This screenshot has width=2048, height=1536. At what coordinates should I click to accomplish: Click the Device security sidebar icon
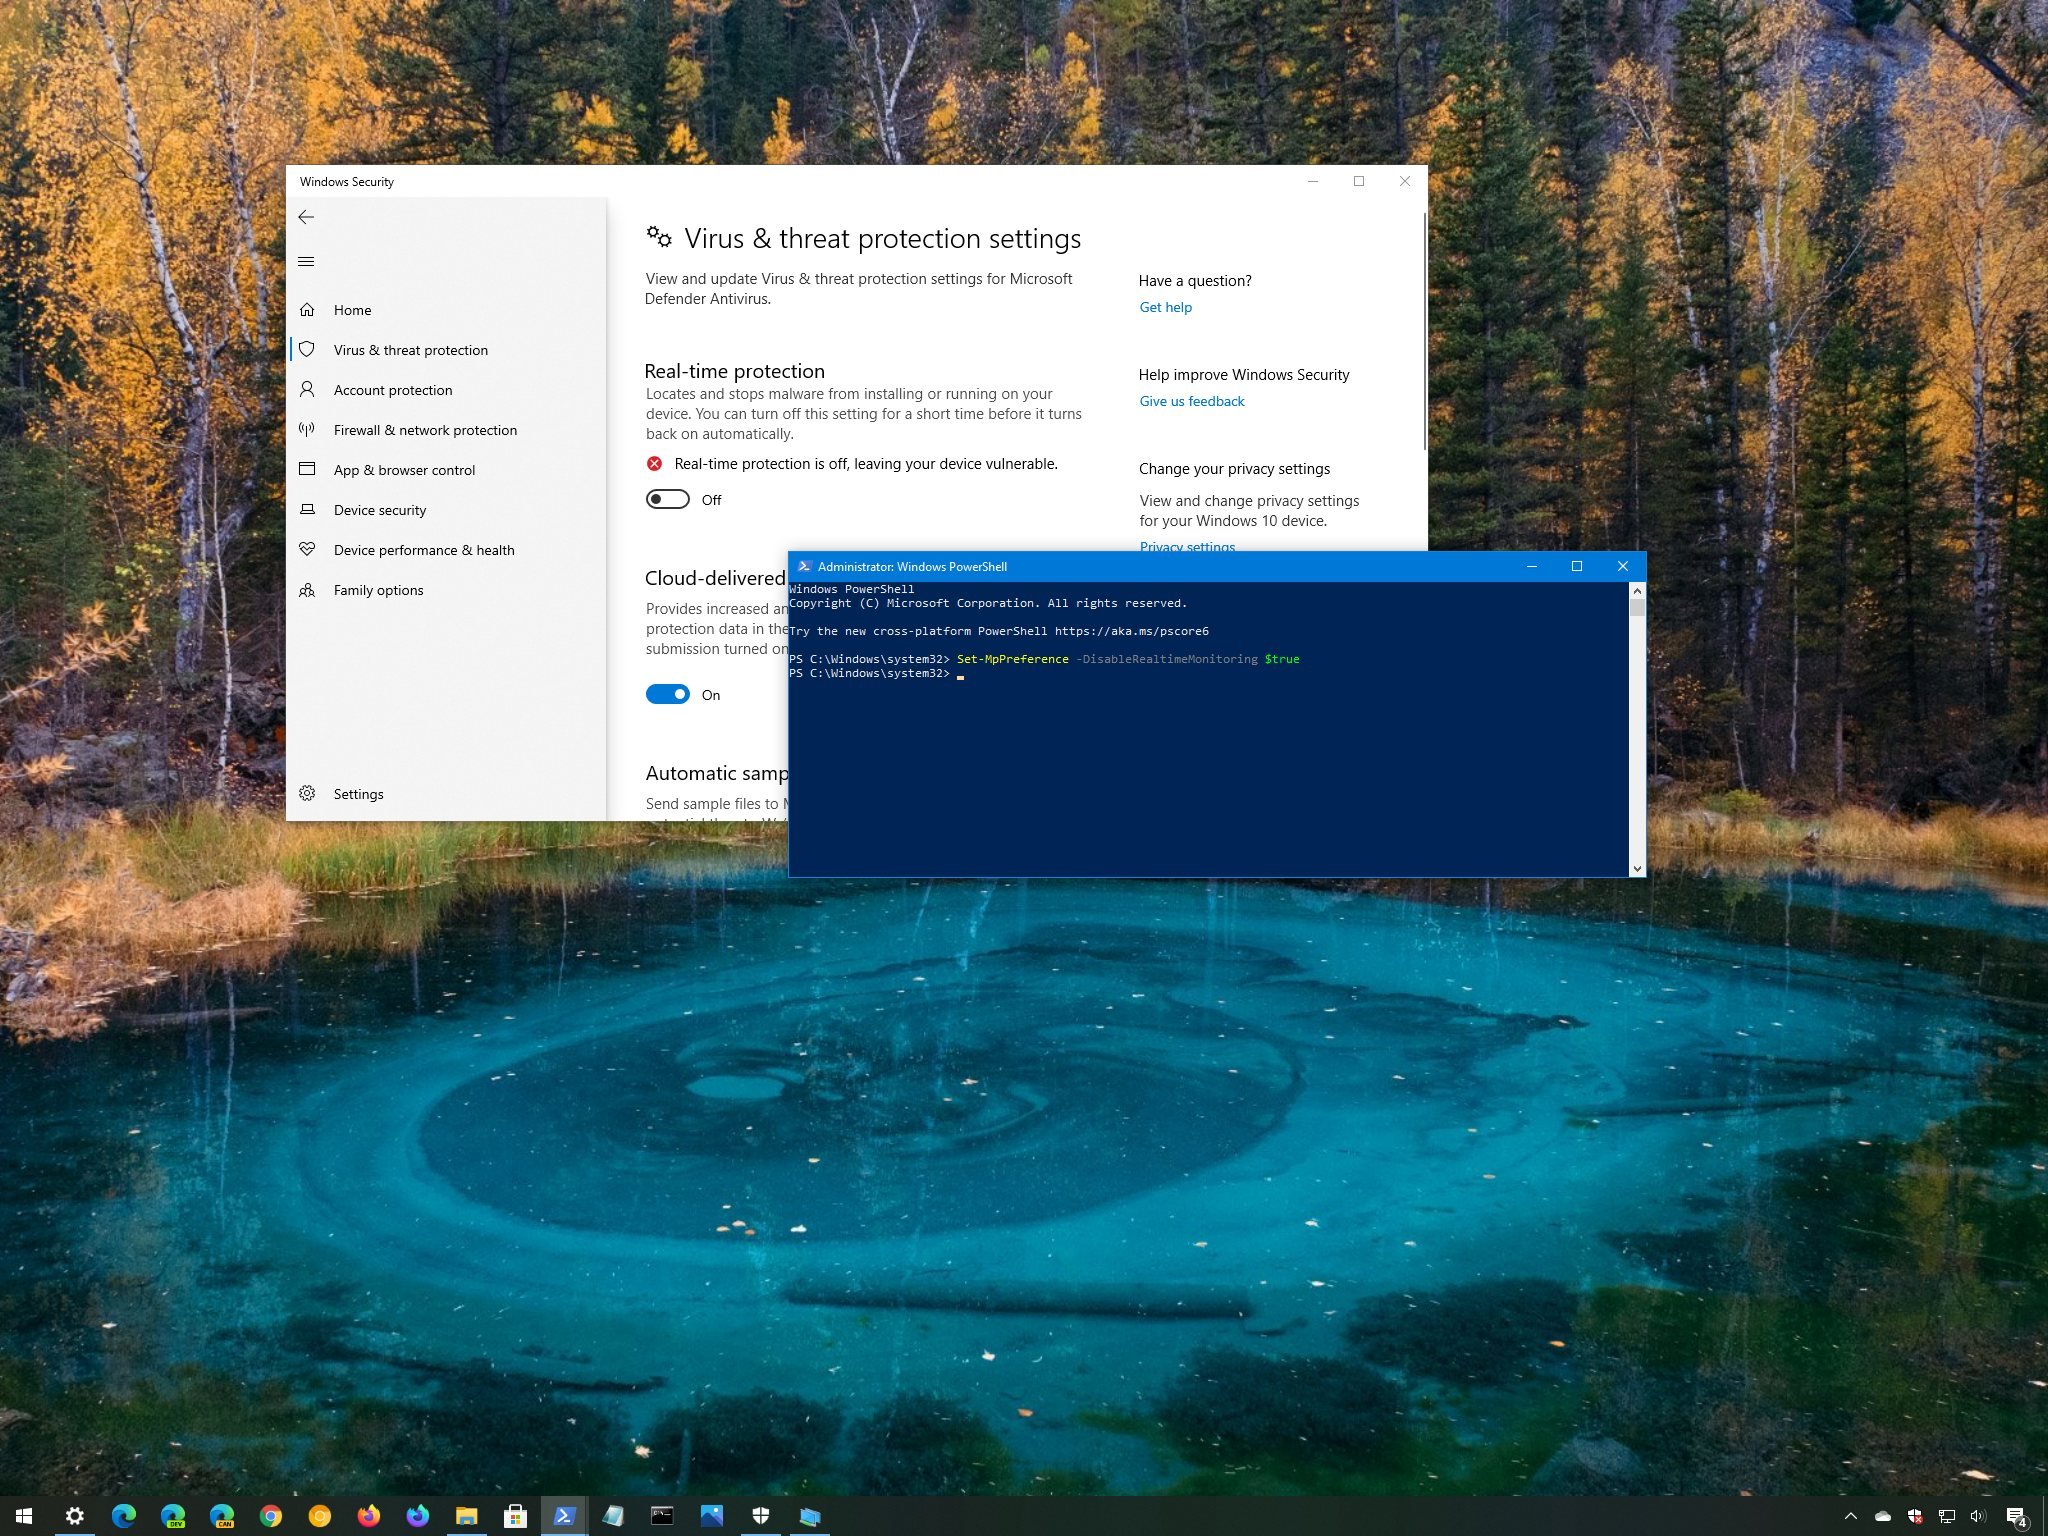[x=310, y=510]
